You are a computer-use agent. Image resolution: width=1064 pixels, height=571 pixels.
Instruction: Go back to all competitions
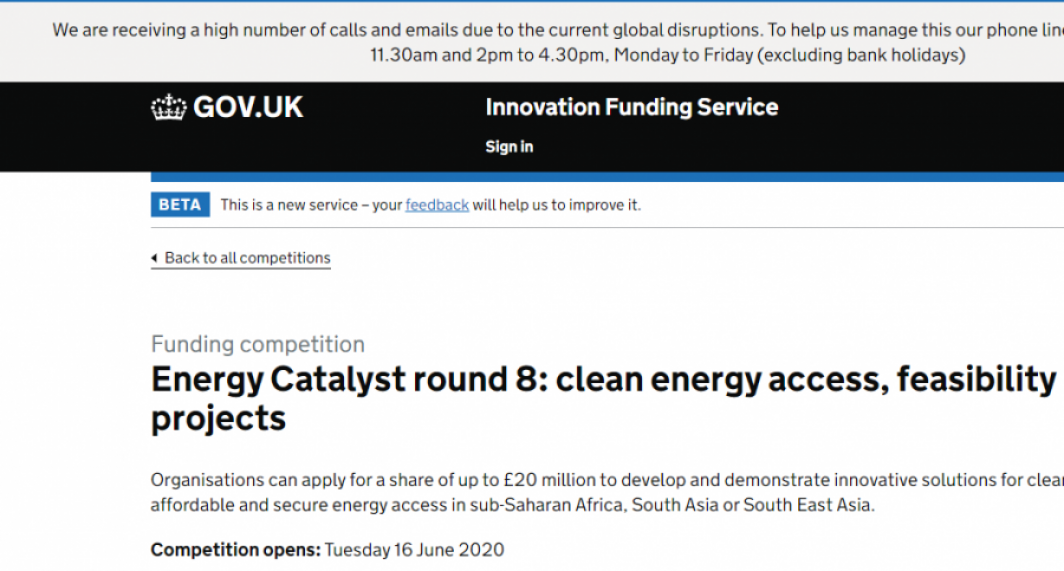tap(247, 258)
